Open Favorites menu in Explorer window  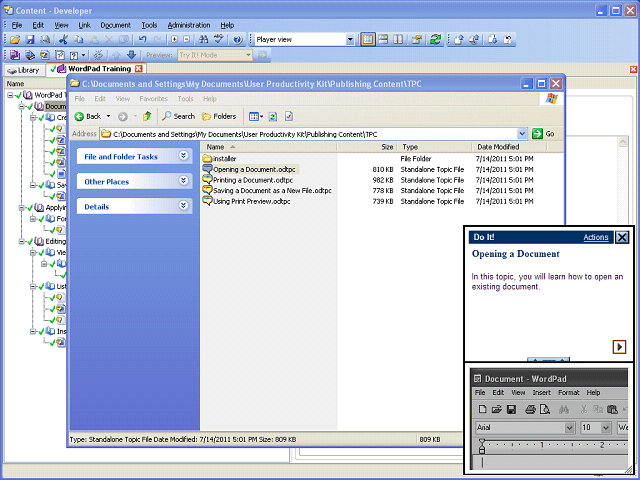(x=153, y=99)
